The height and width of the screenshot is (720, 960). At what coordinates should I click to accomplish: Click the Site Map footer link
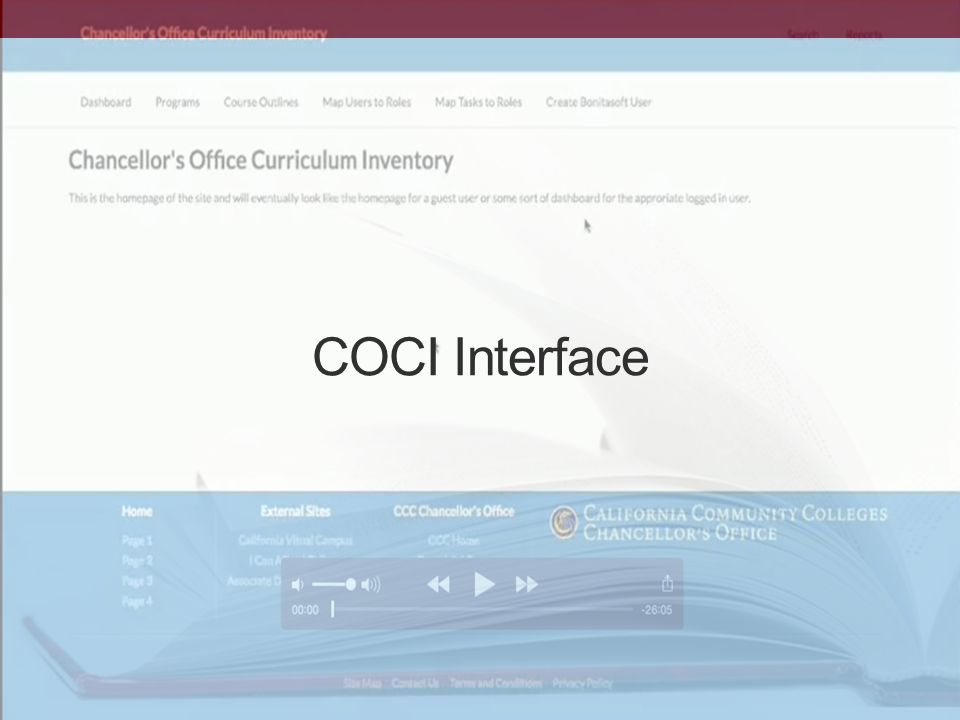coord(362,683)
